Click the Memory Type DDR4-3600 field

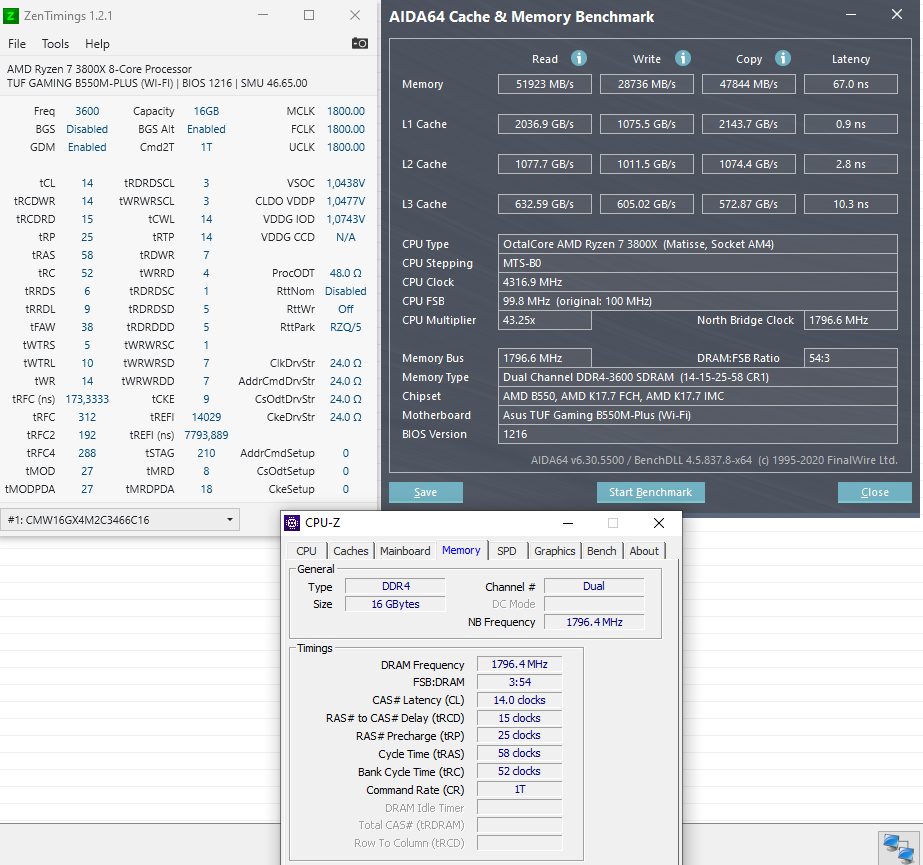[698, 377]
